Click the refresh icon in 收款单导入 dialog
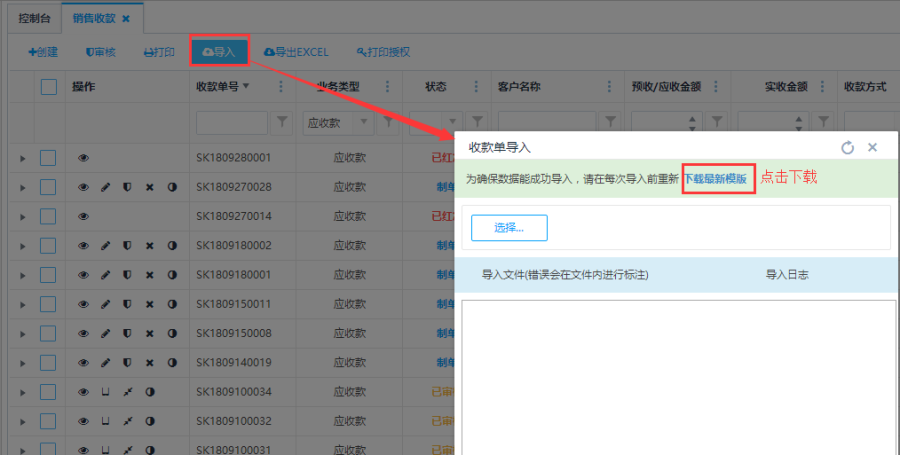The width and height of the screenshot is (900, 455). [848, 147]
